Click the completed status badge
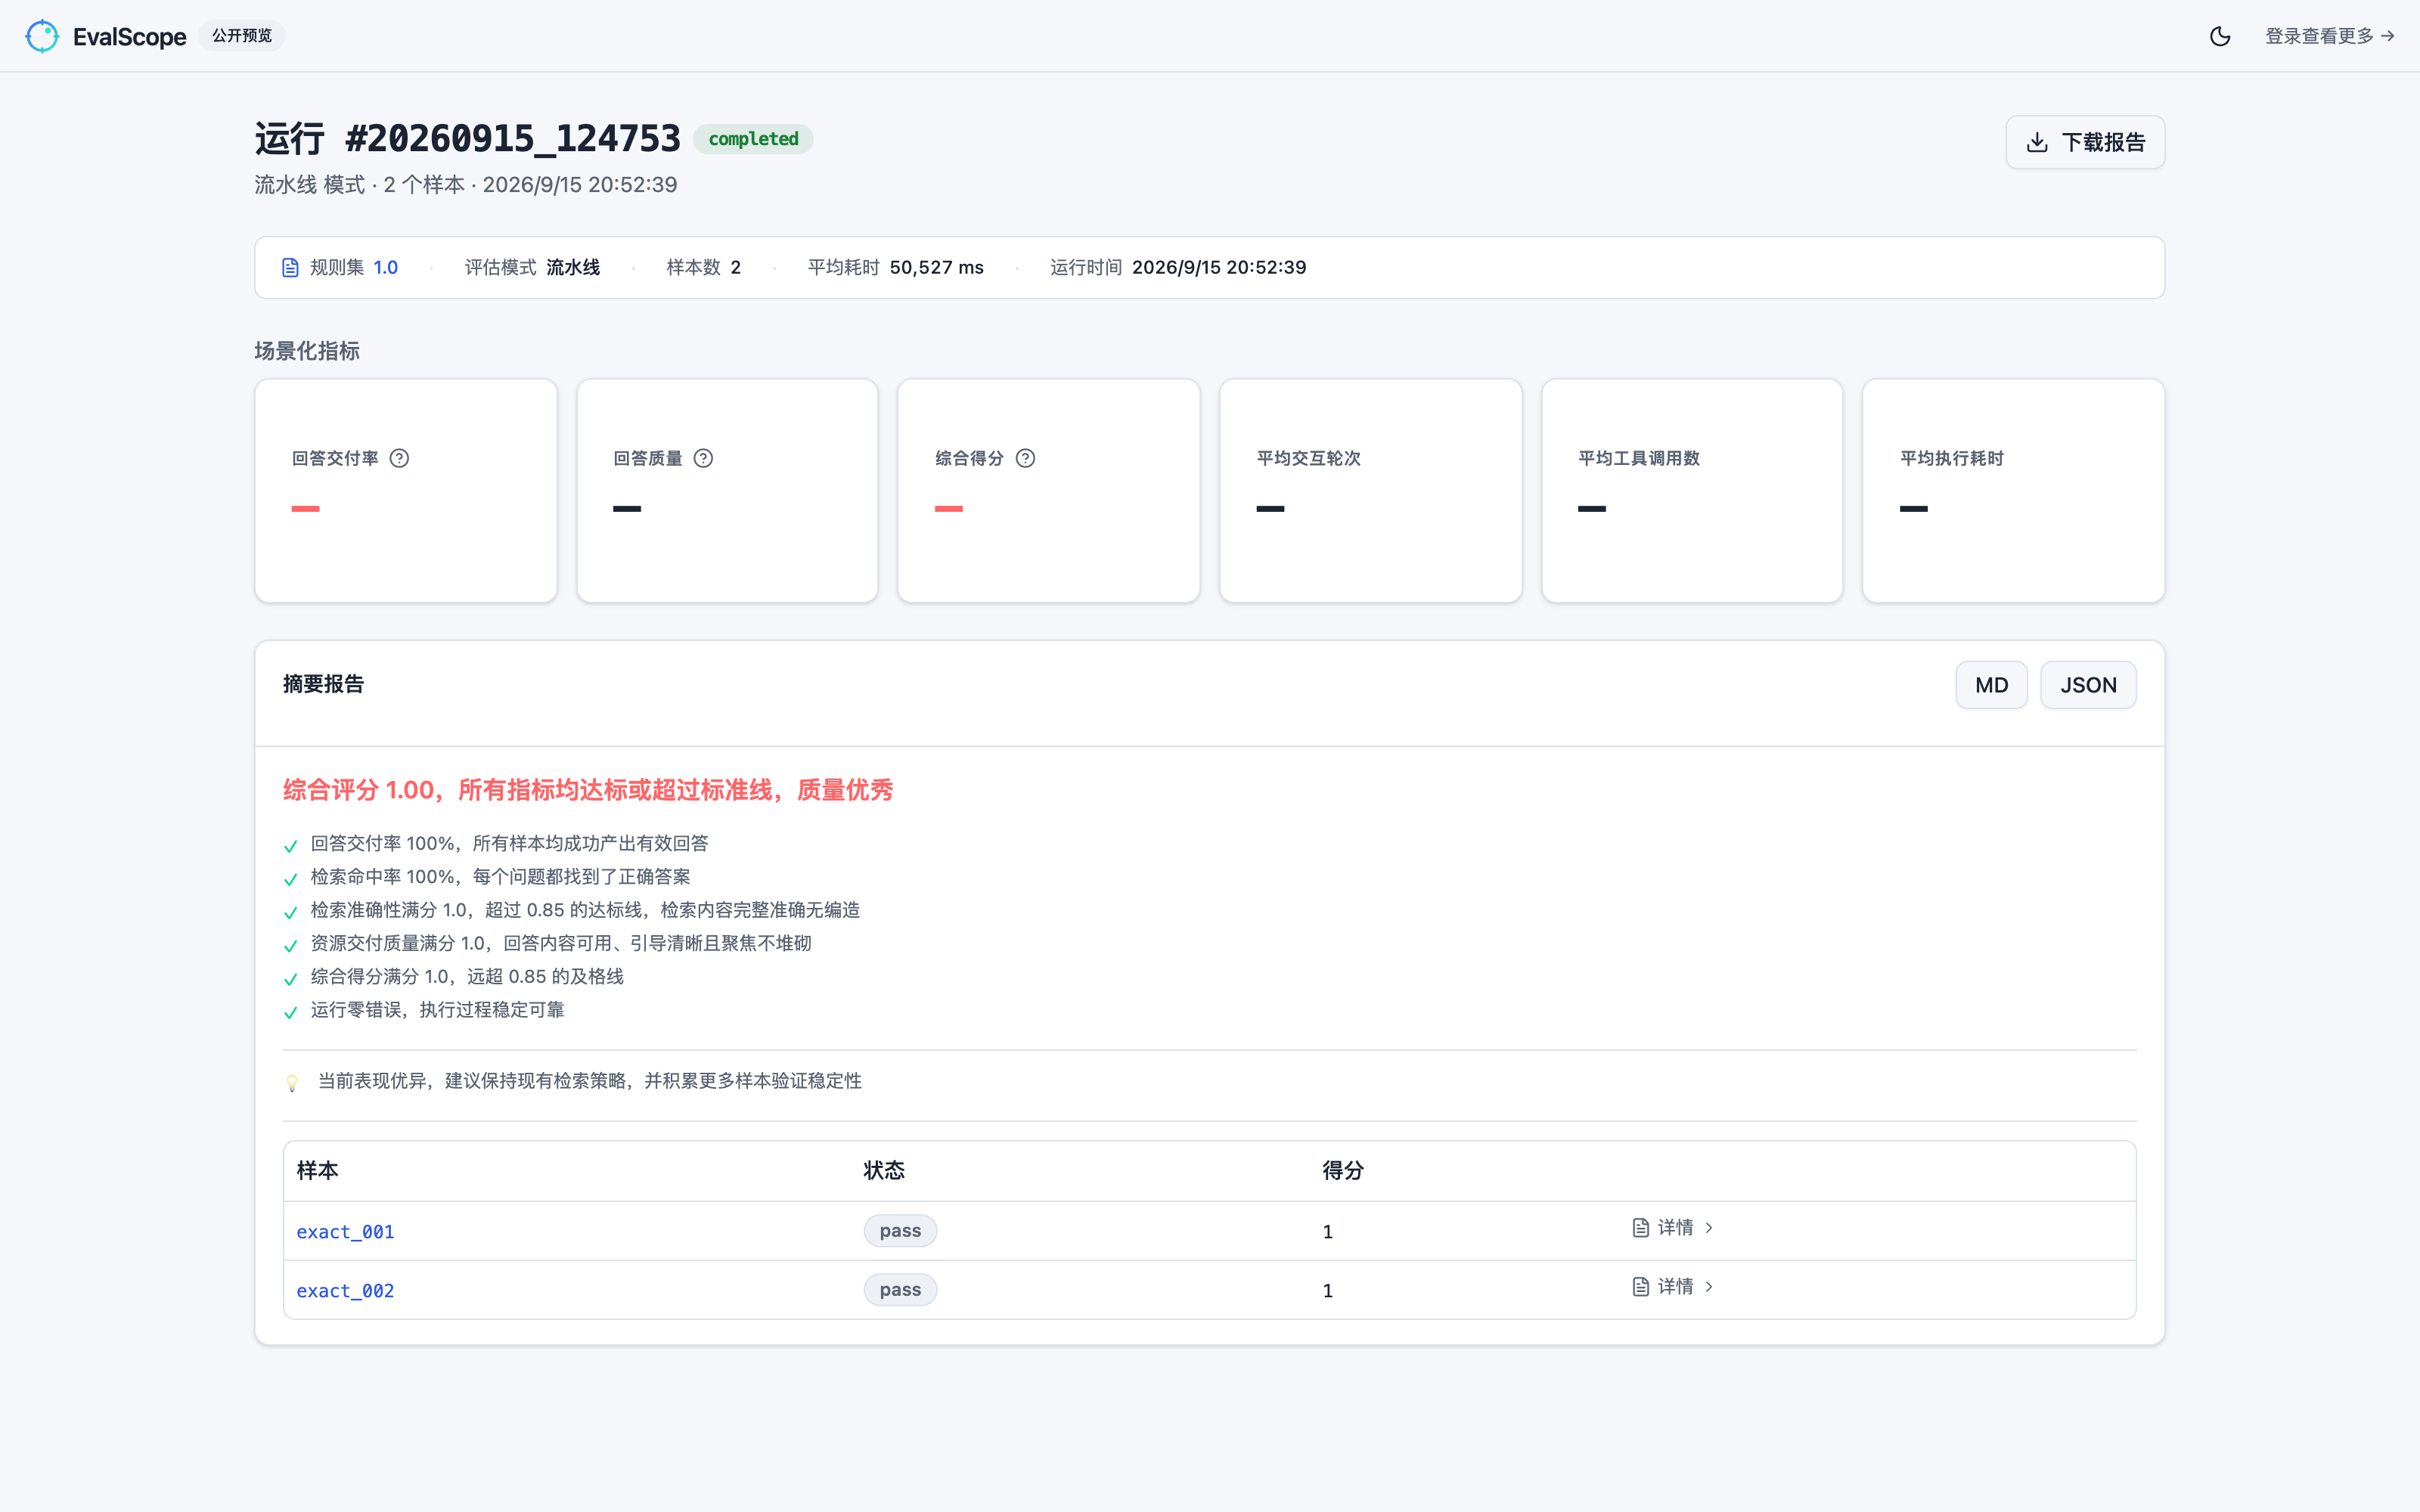 [753, 139]
